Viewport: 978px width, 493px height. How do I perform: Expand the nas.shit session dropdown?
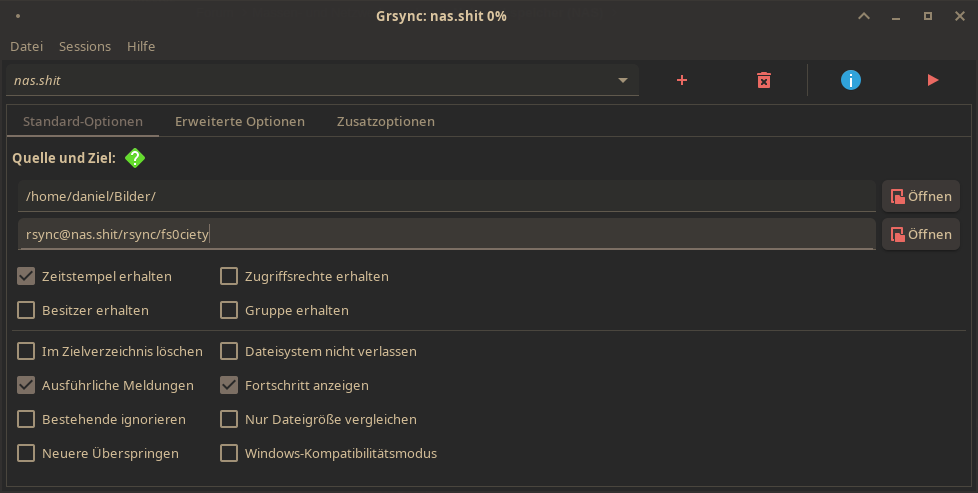622,80
